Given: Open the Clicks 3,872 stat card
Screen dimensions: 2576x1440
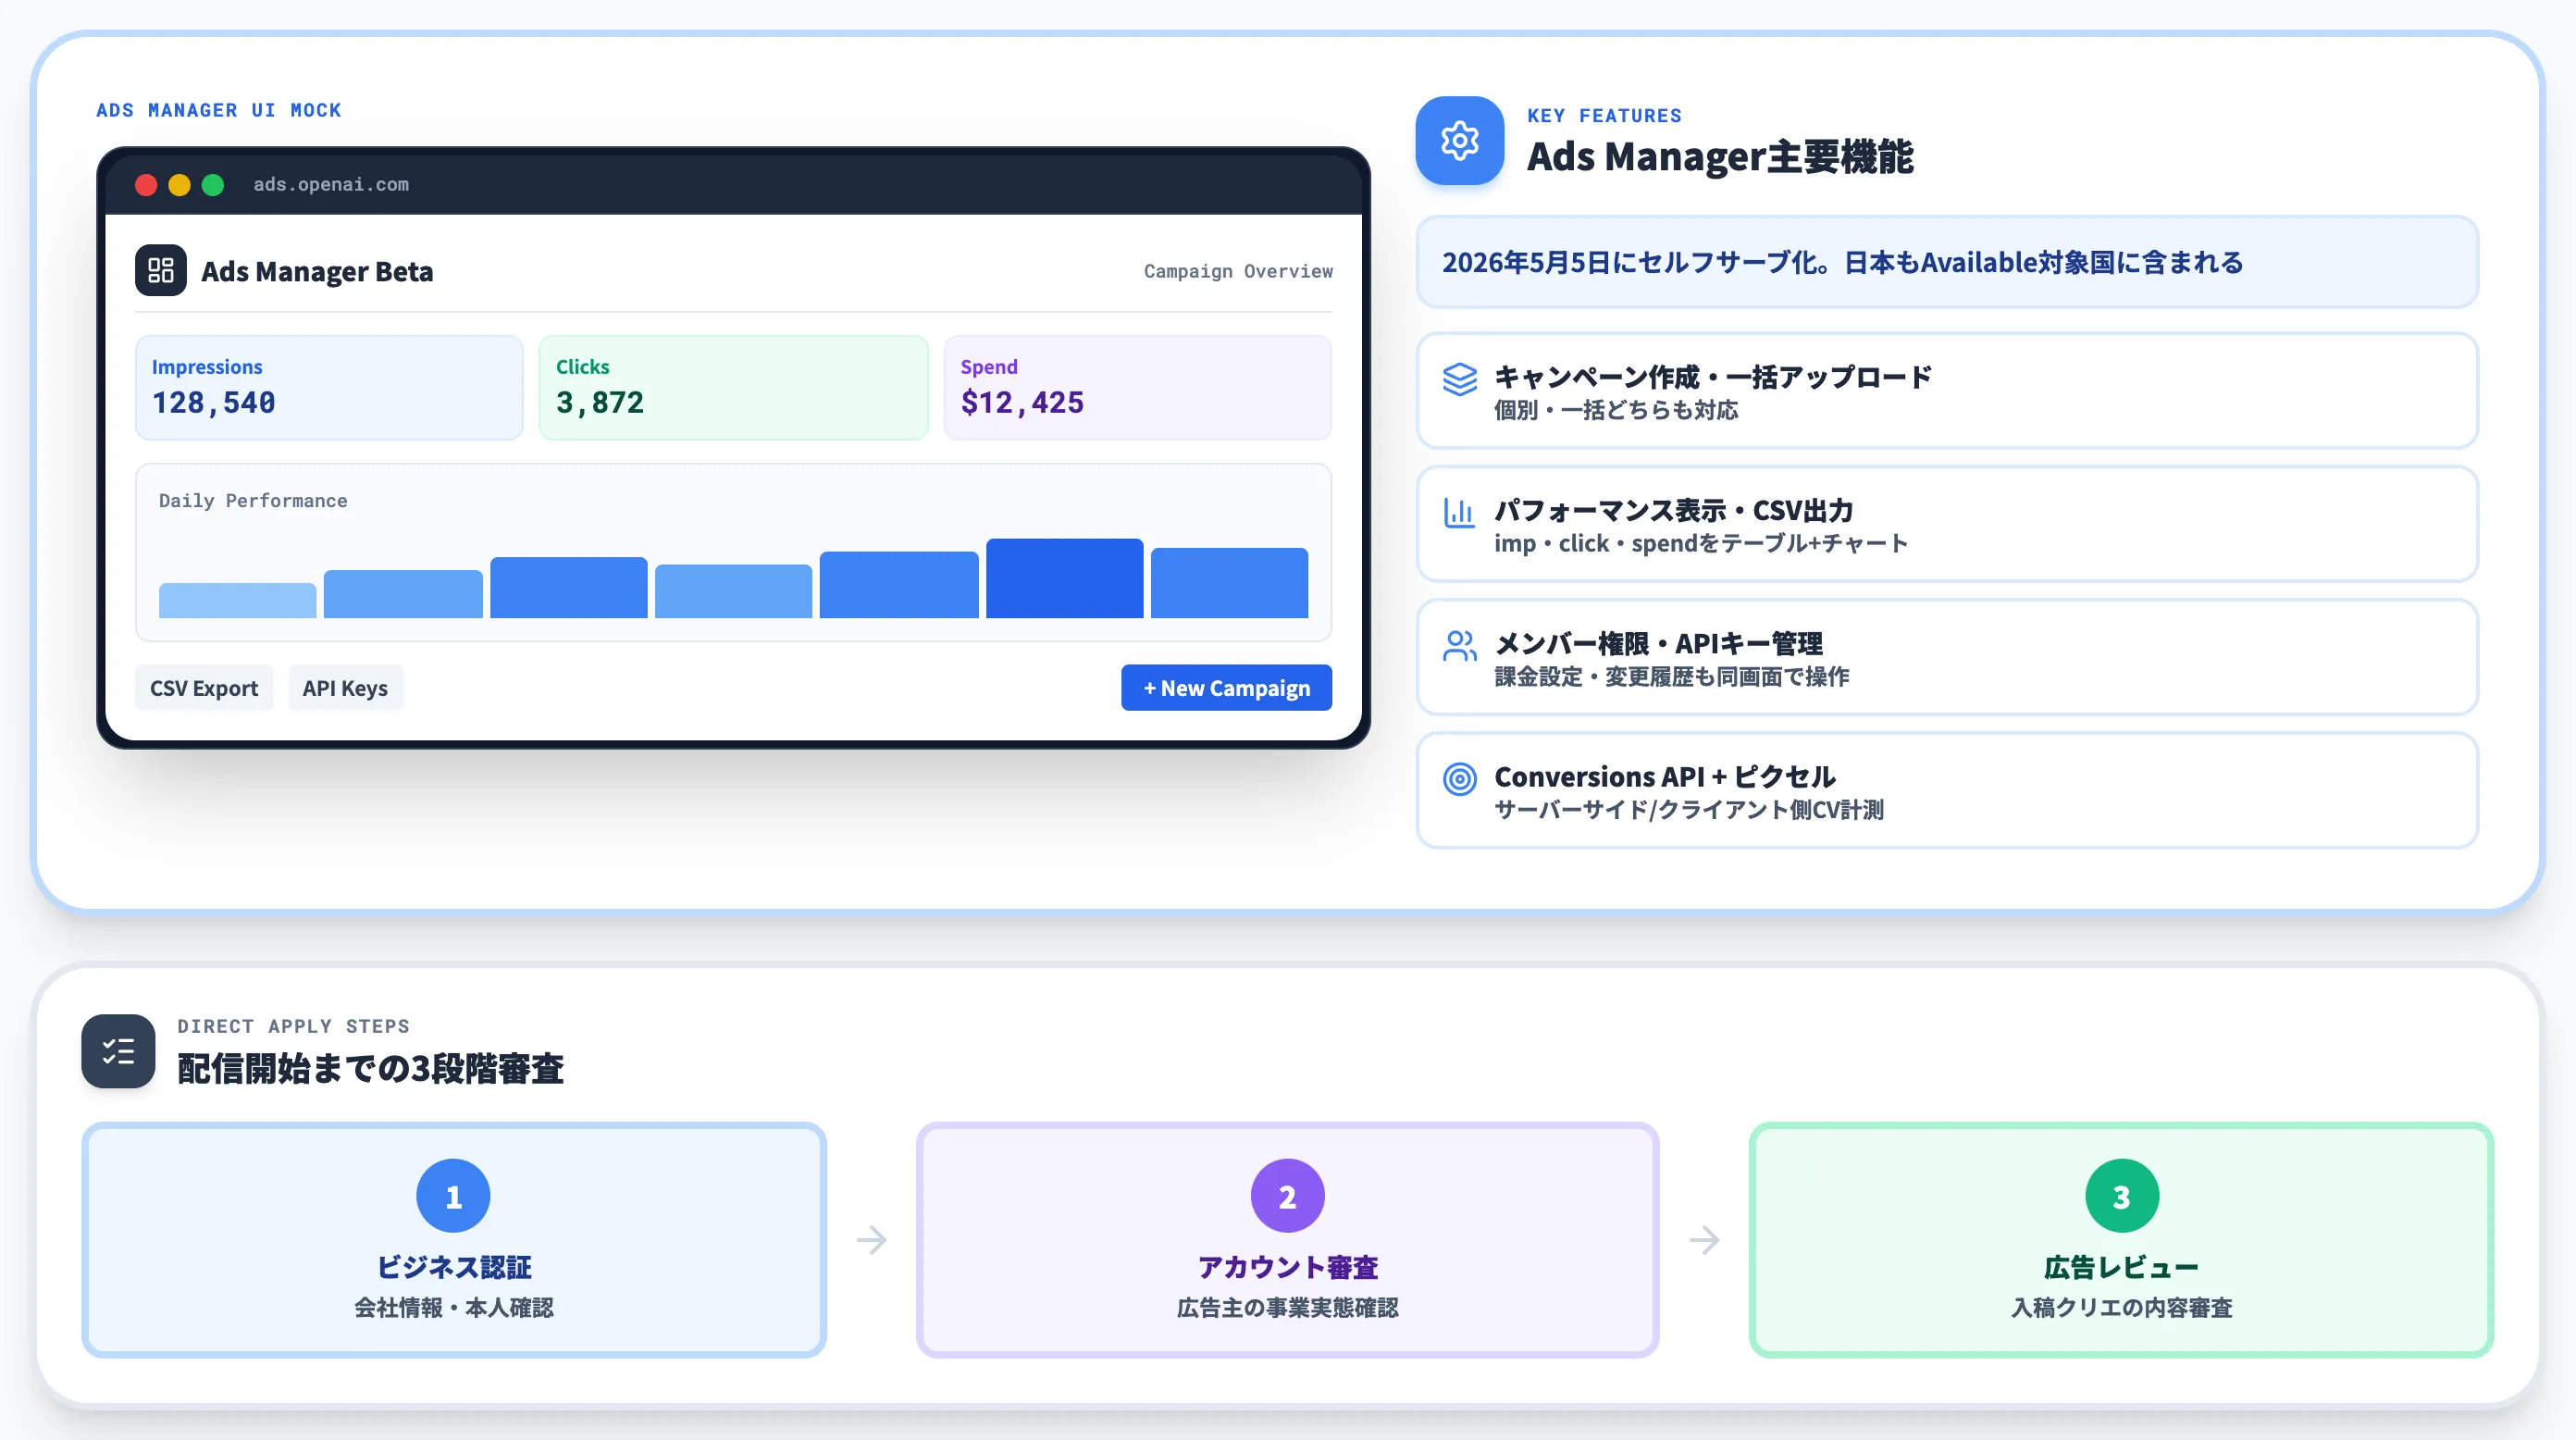Looking at the screenshot, I should click(733, 388).
